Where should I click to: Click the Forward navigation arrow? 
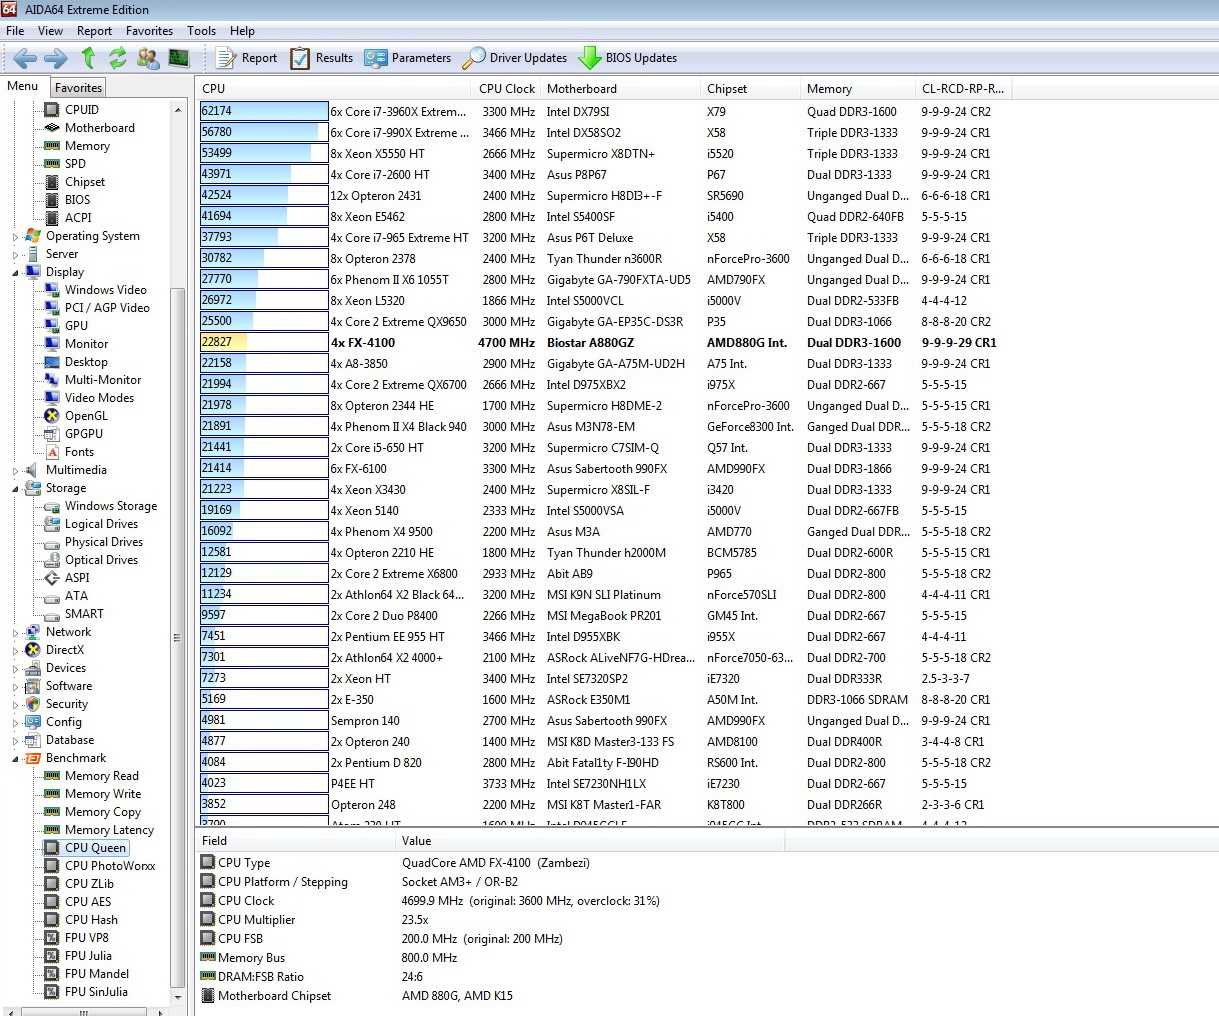(56, 58)
